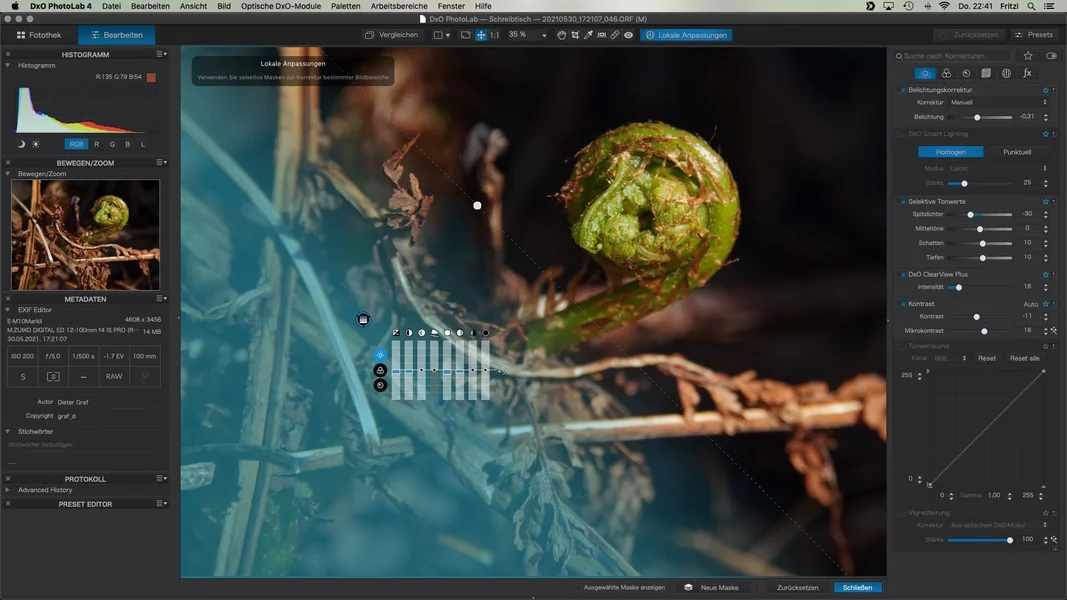Choose the repair bandage tool
The height and width of the screenshot is (600, 1067).
(x=615, y=35)
